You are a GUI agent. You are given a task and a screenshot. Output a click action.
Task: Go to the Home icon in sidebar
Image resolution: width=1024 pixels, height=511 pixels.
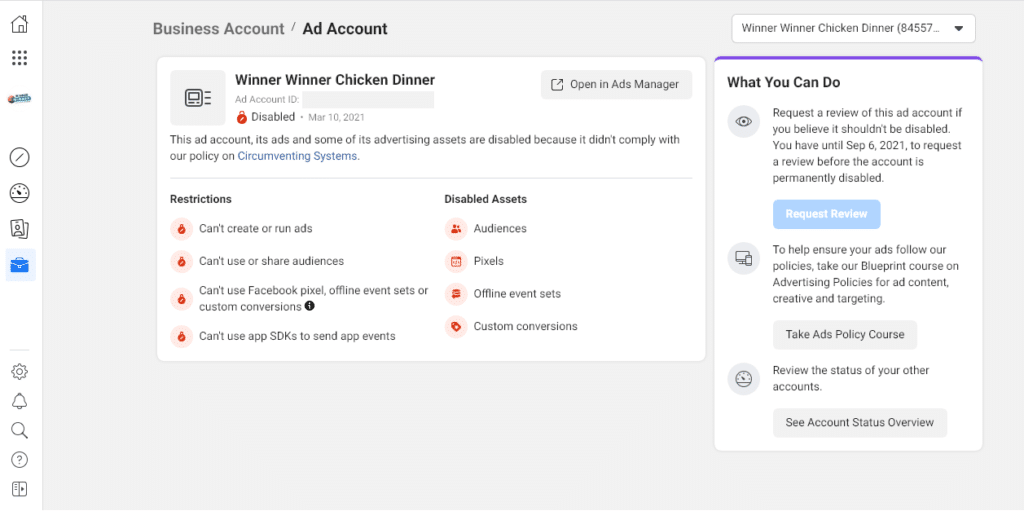(20, 25)
